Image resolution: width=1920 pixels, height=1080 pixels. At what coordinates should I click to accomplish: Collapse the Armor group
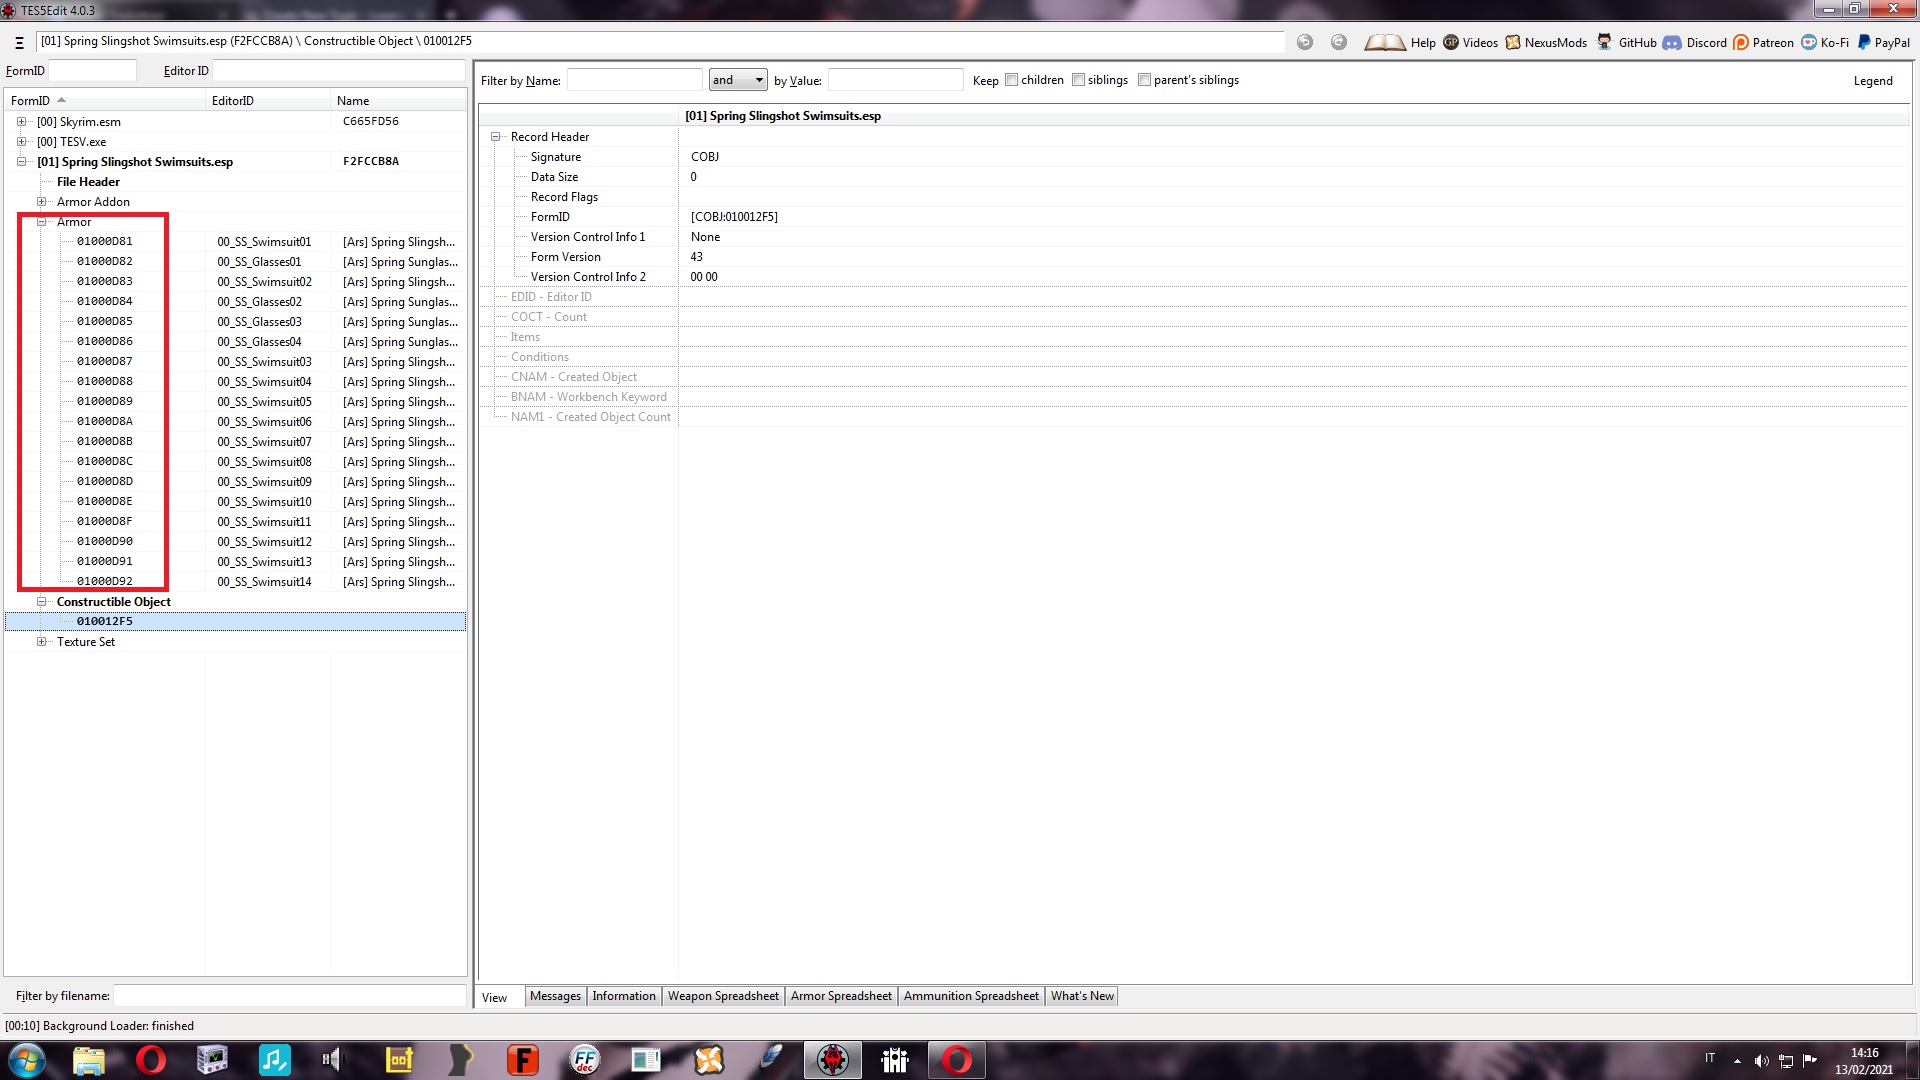click(x=41, y=222)
